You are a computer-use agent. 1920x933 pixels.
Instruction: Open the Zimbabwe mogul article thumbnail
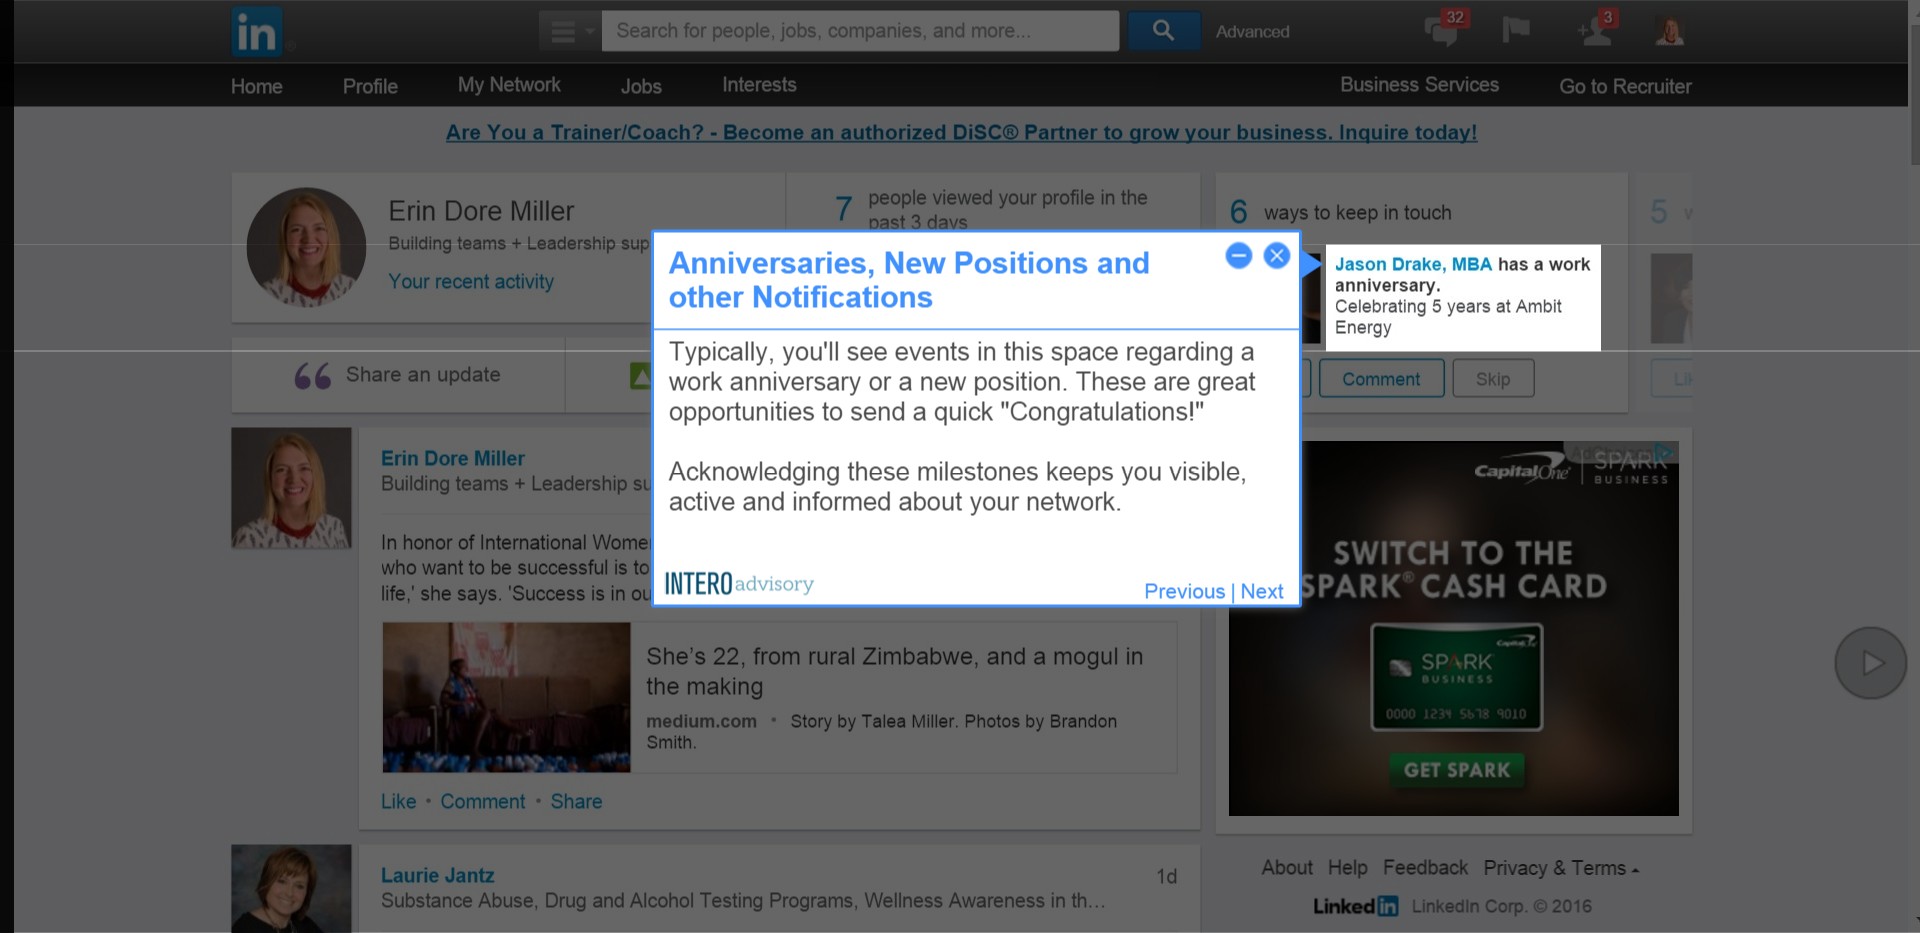pyautogui.click(x=506, y=697)
